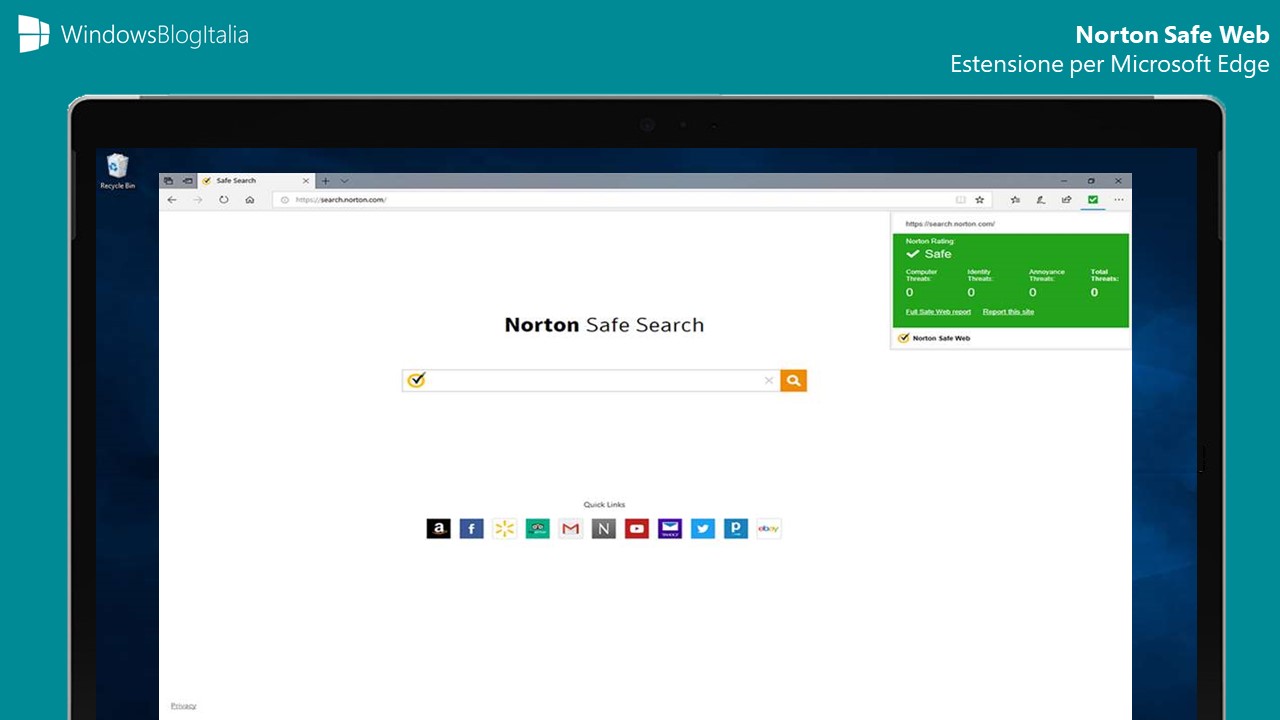The image size is (1280, 720).
Task: Open the YouTube quick link icon
Action: pos(637,529)
